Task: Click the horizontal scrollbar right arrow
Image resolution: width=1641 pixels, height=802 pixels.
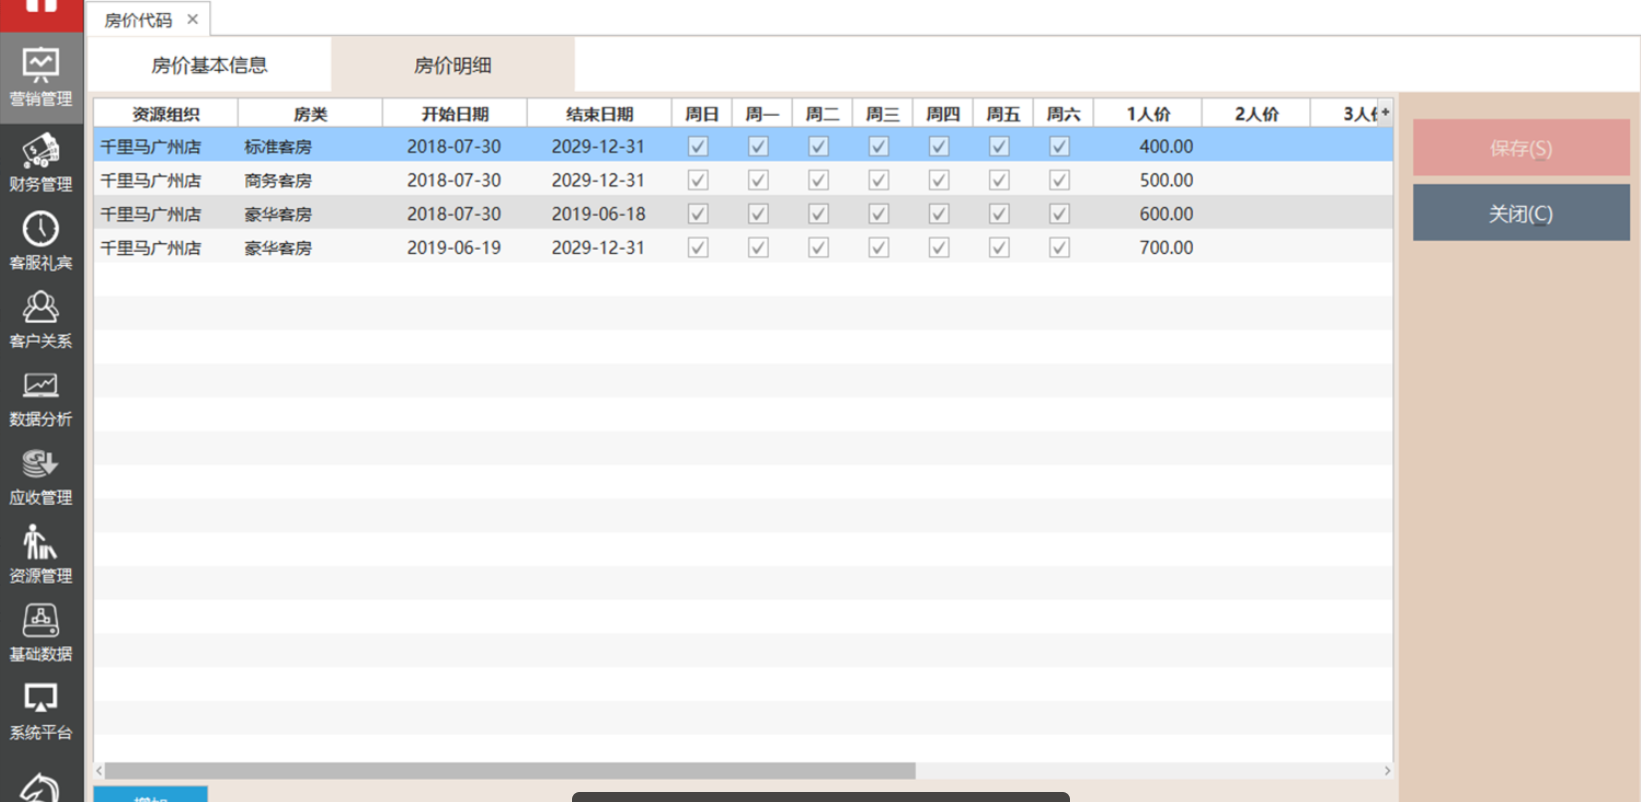Action: [x=1386, y=771]
